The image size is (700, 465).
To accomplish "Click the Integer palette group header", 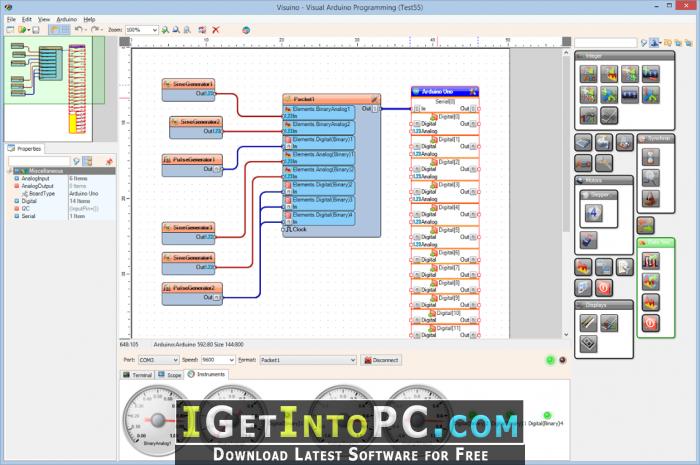I will (624, 56).
